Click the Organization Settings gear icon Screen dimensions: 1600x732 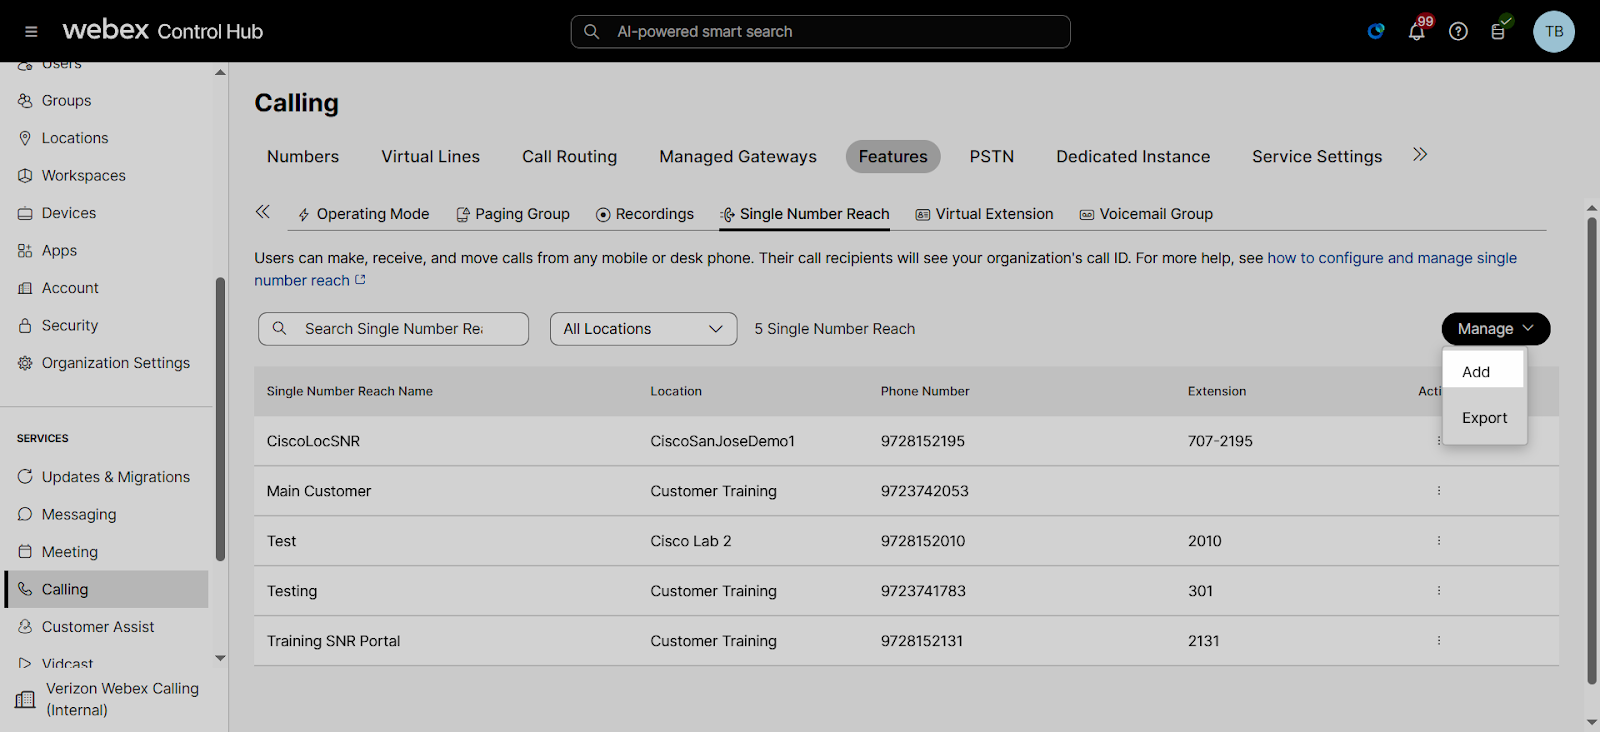25,363
